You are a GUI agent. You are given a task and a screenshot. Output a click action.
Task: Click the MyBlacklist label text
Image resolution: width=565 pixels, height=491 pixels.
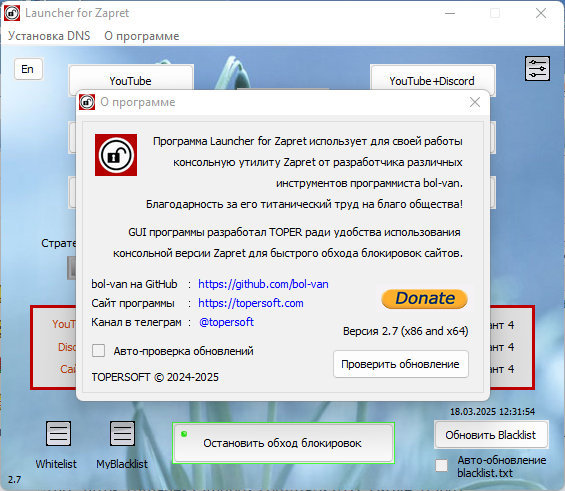click(122, 464)
